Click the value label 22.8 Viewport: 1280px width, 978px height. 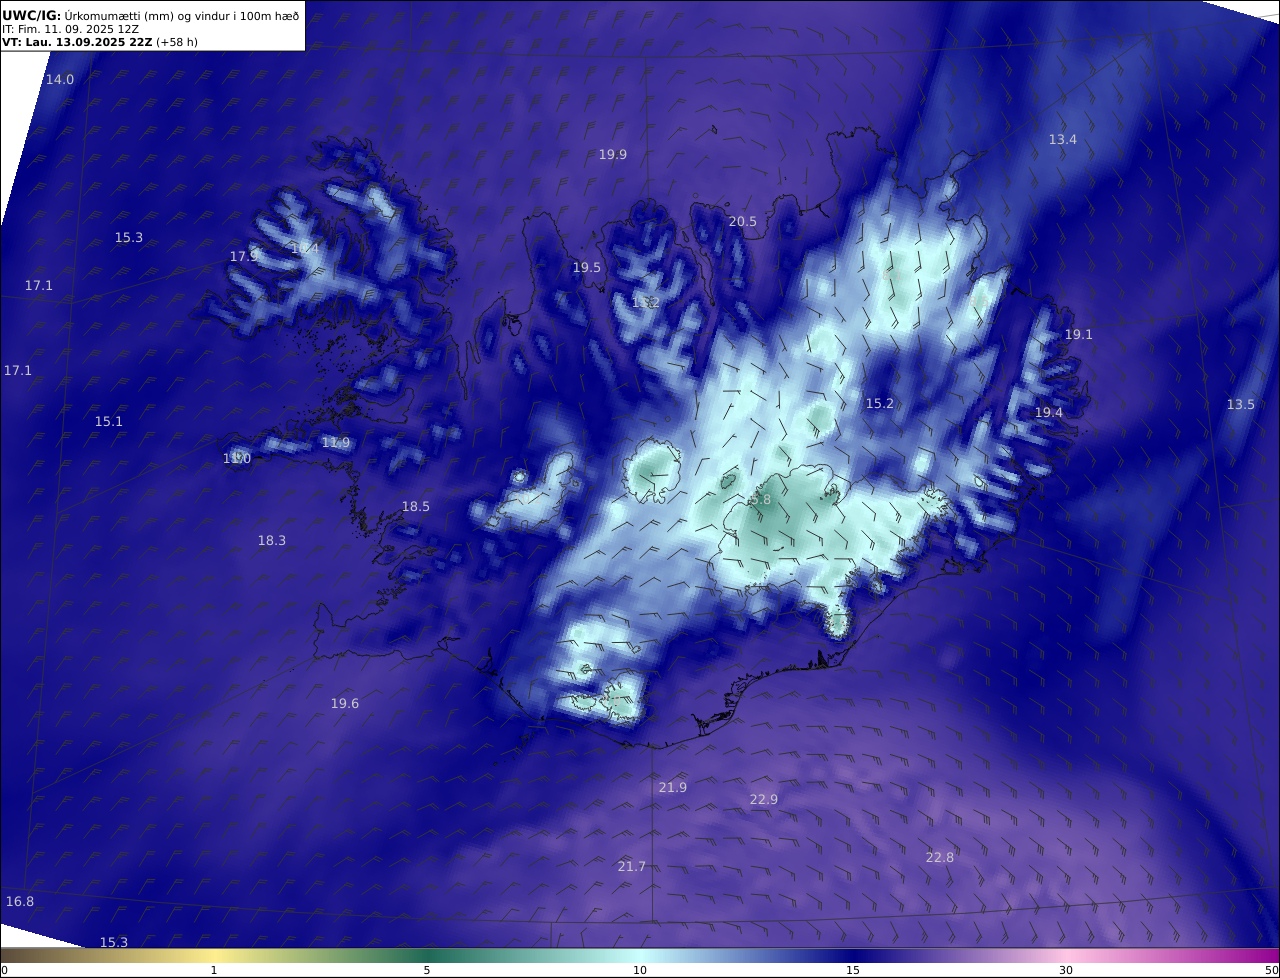pyautogui.click(x=940, y=858)
